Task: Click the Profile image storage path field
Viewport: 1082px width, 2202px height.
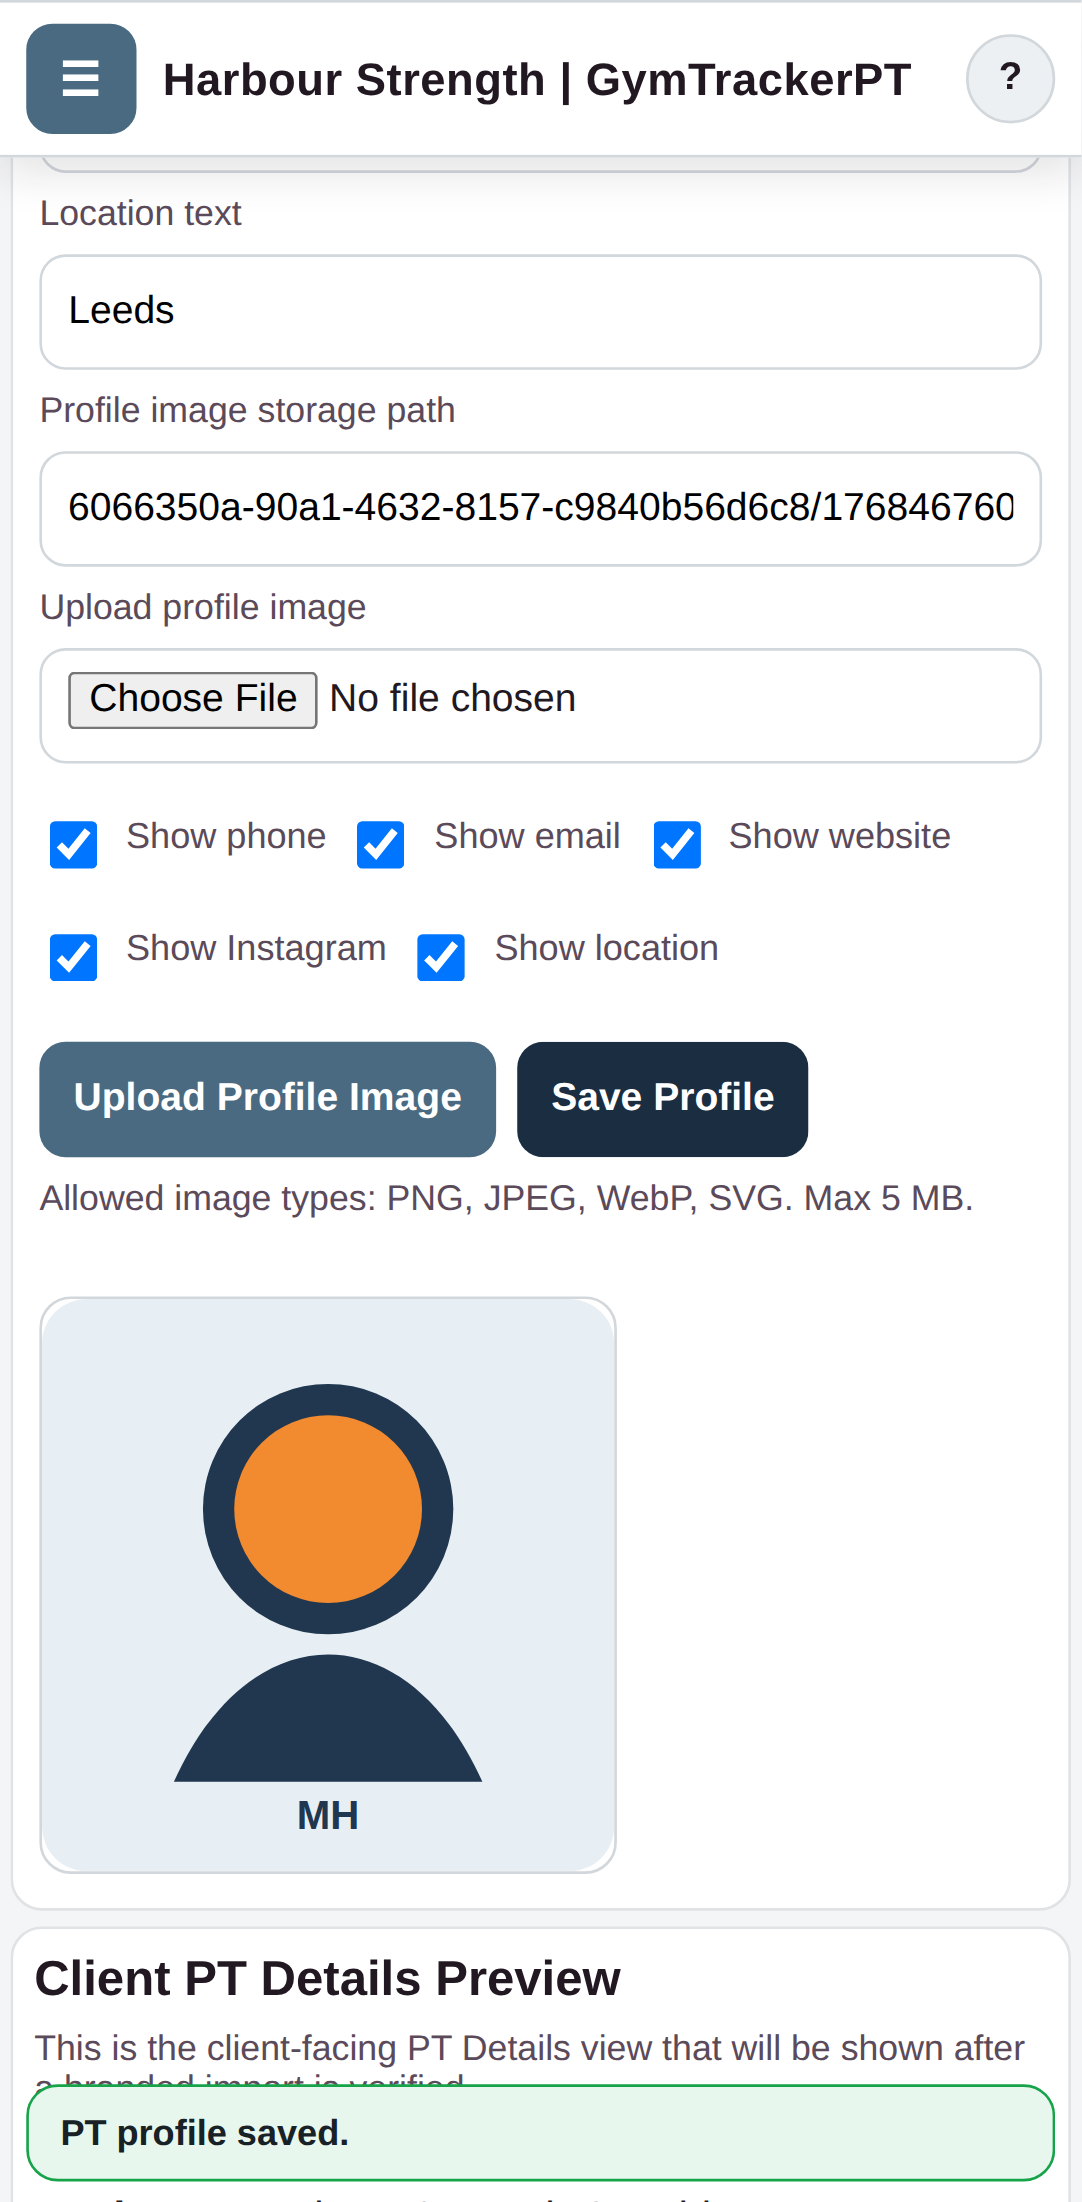Action: [x=540, y=507]
